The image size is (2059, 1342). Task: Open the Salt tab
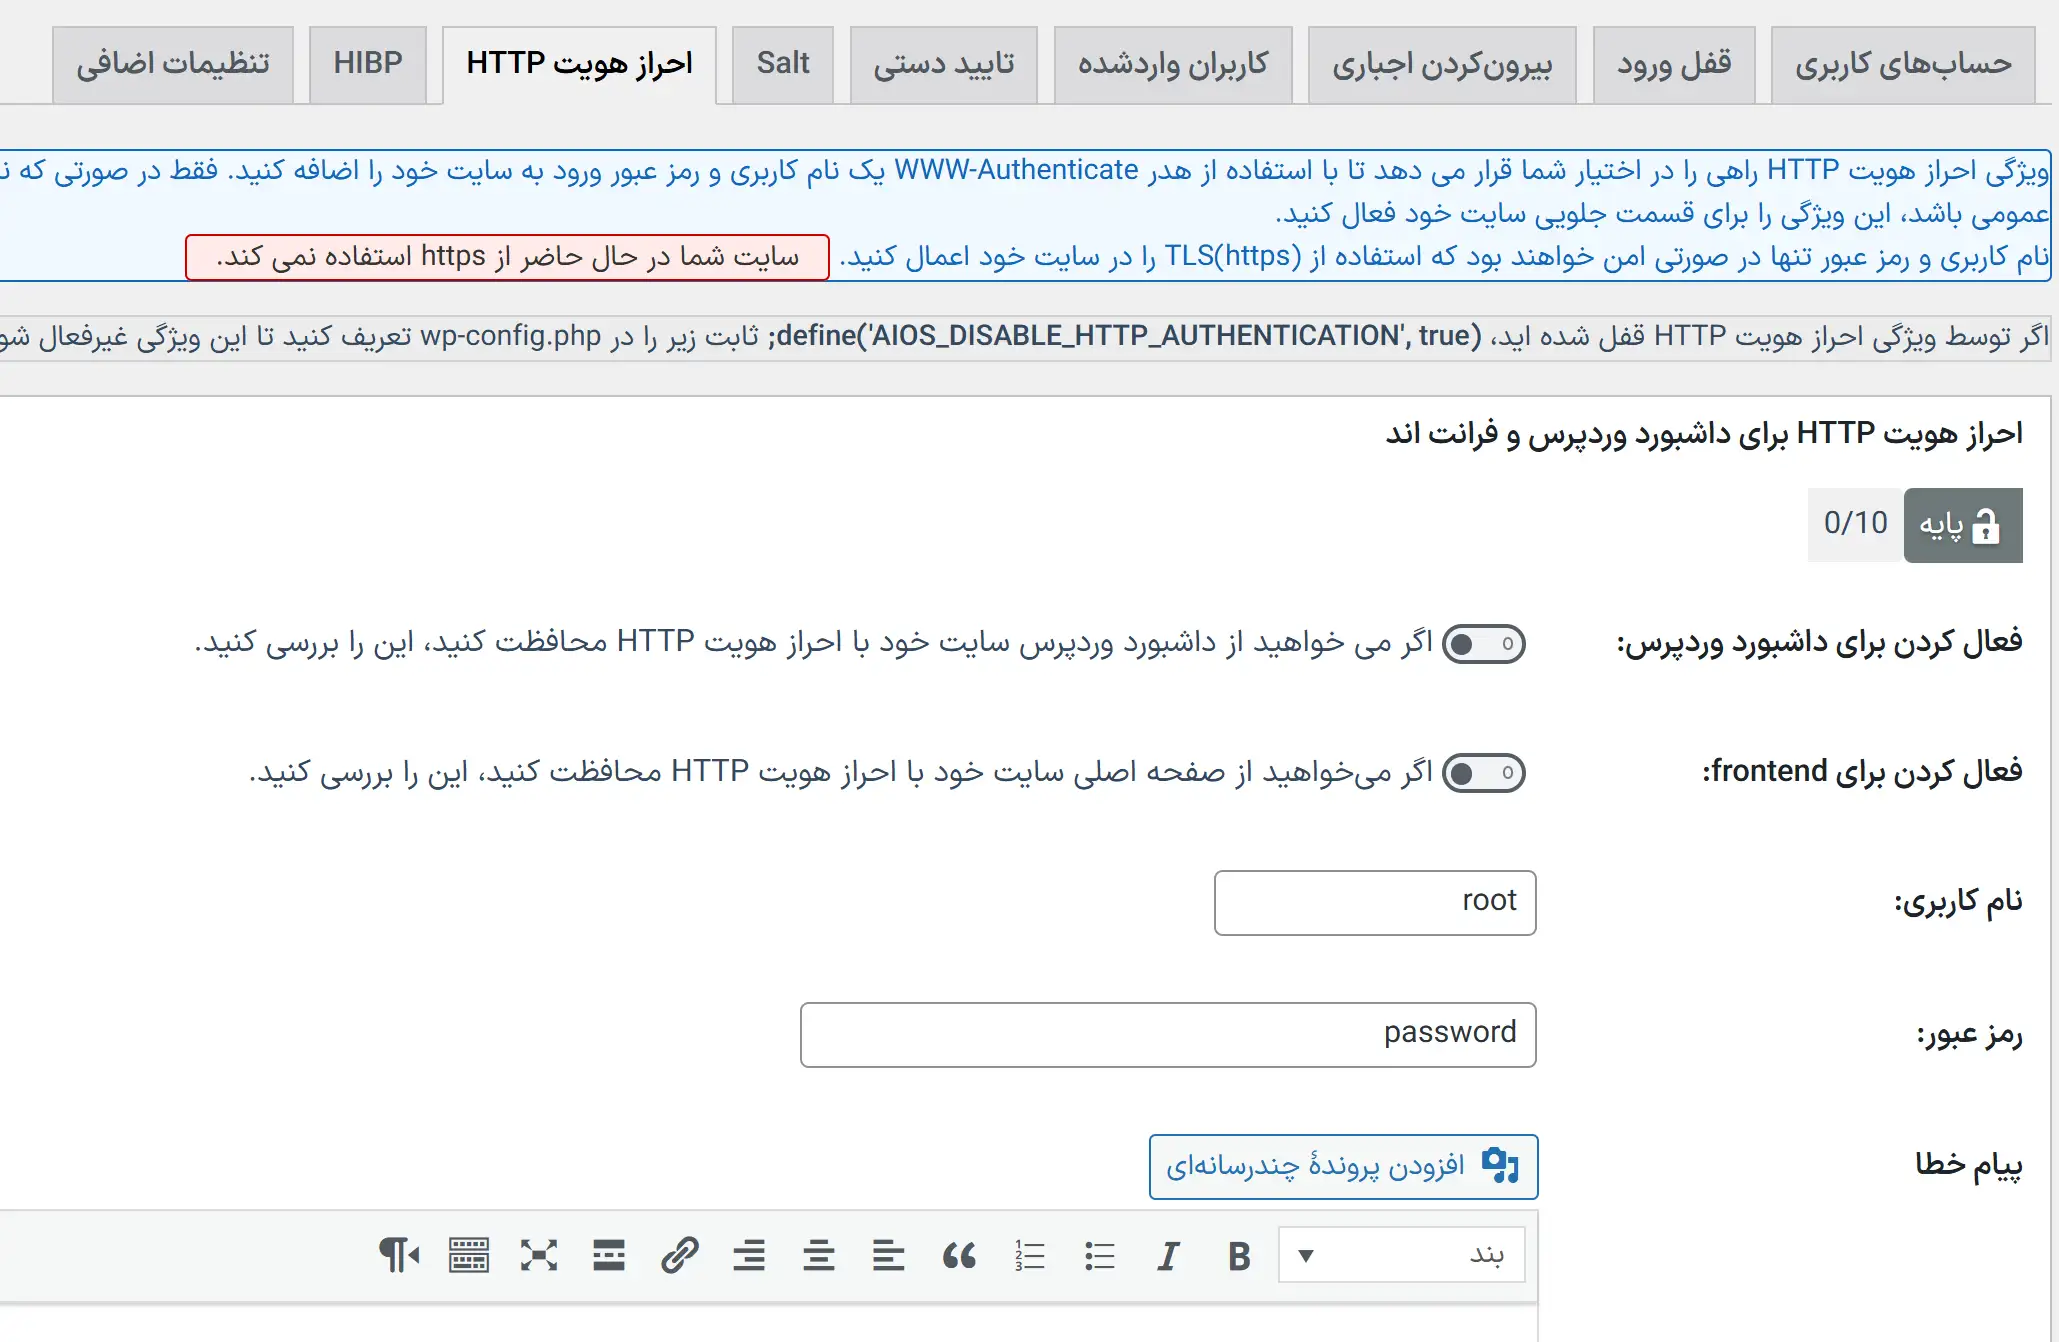(x=782, y=64)
